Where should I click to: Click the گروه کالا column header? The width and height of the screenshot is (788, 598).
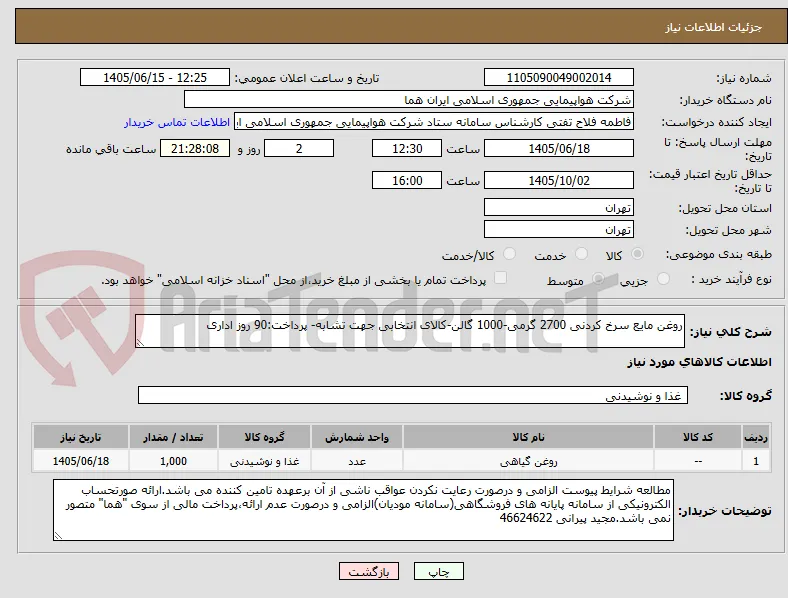pos(264,437)
